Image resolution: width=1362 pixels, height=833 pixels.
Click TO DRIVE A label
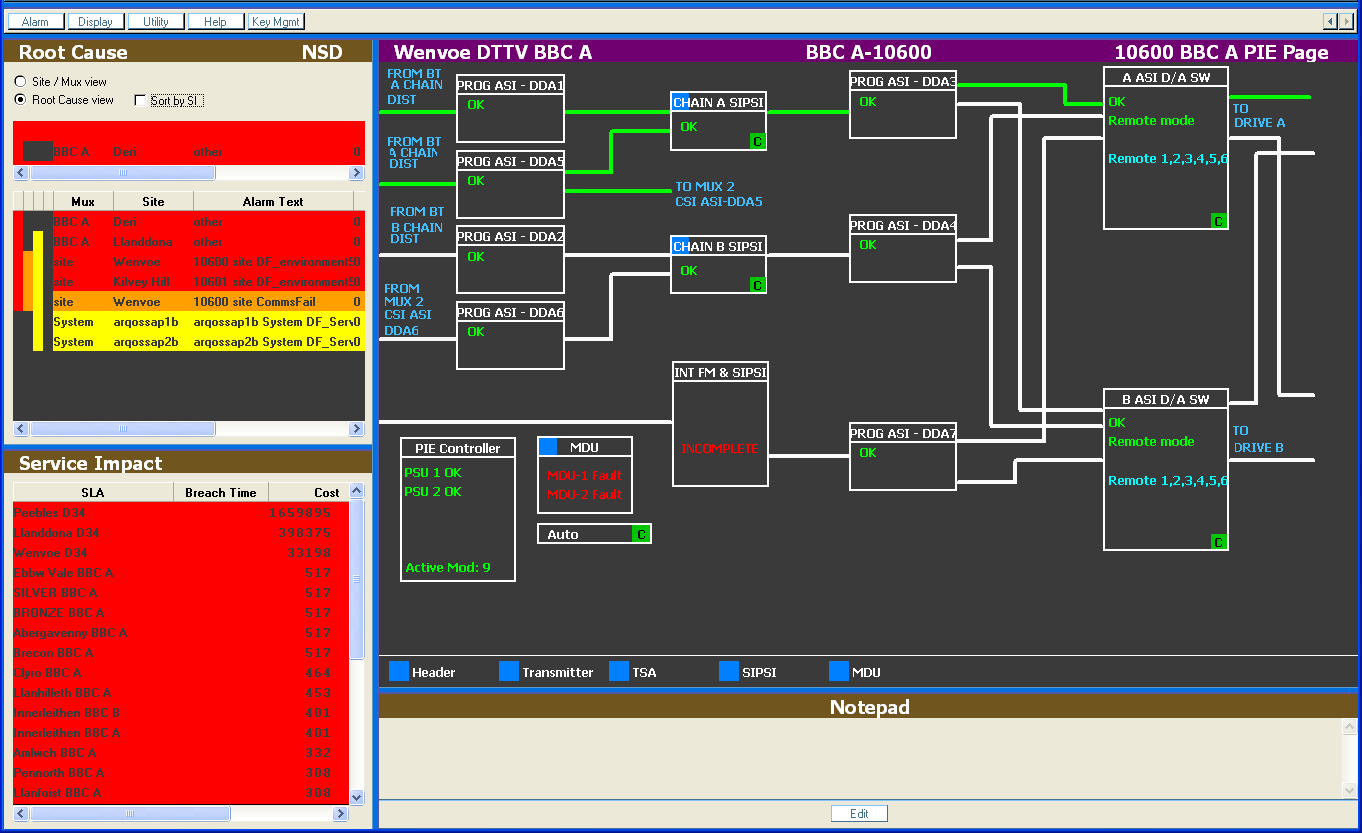point(1258,116)
